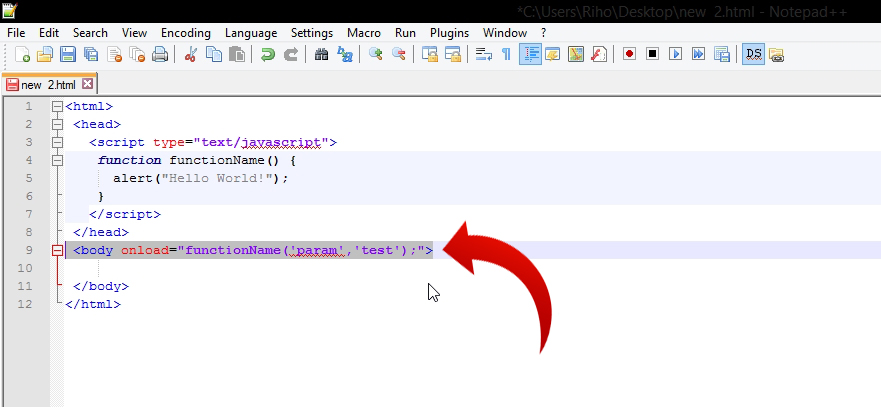Collapse the function functionName fold marker
881x407 pixels.
(57, 160)
